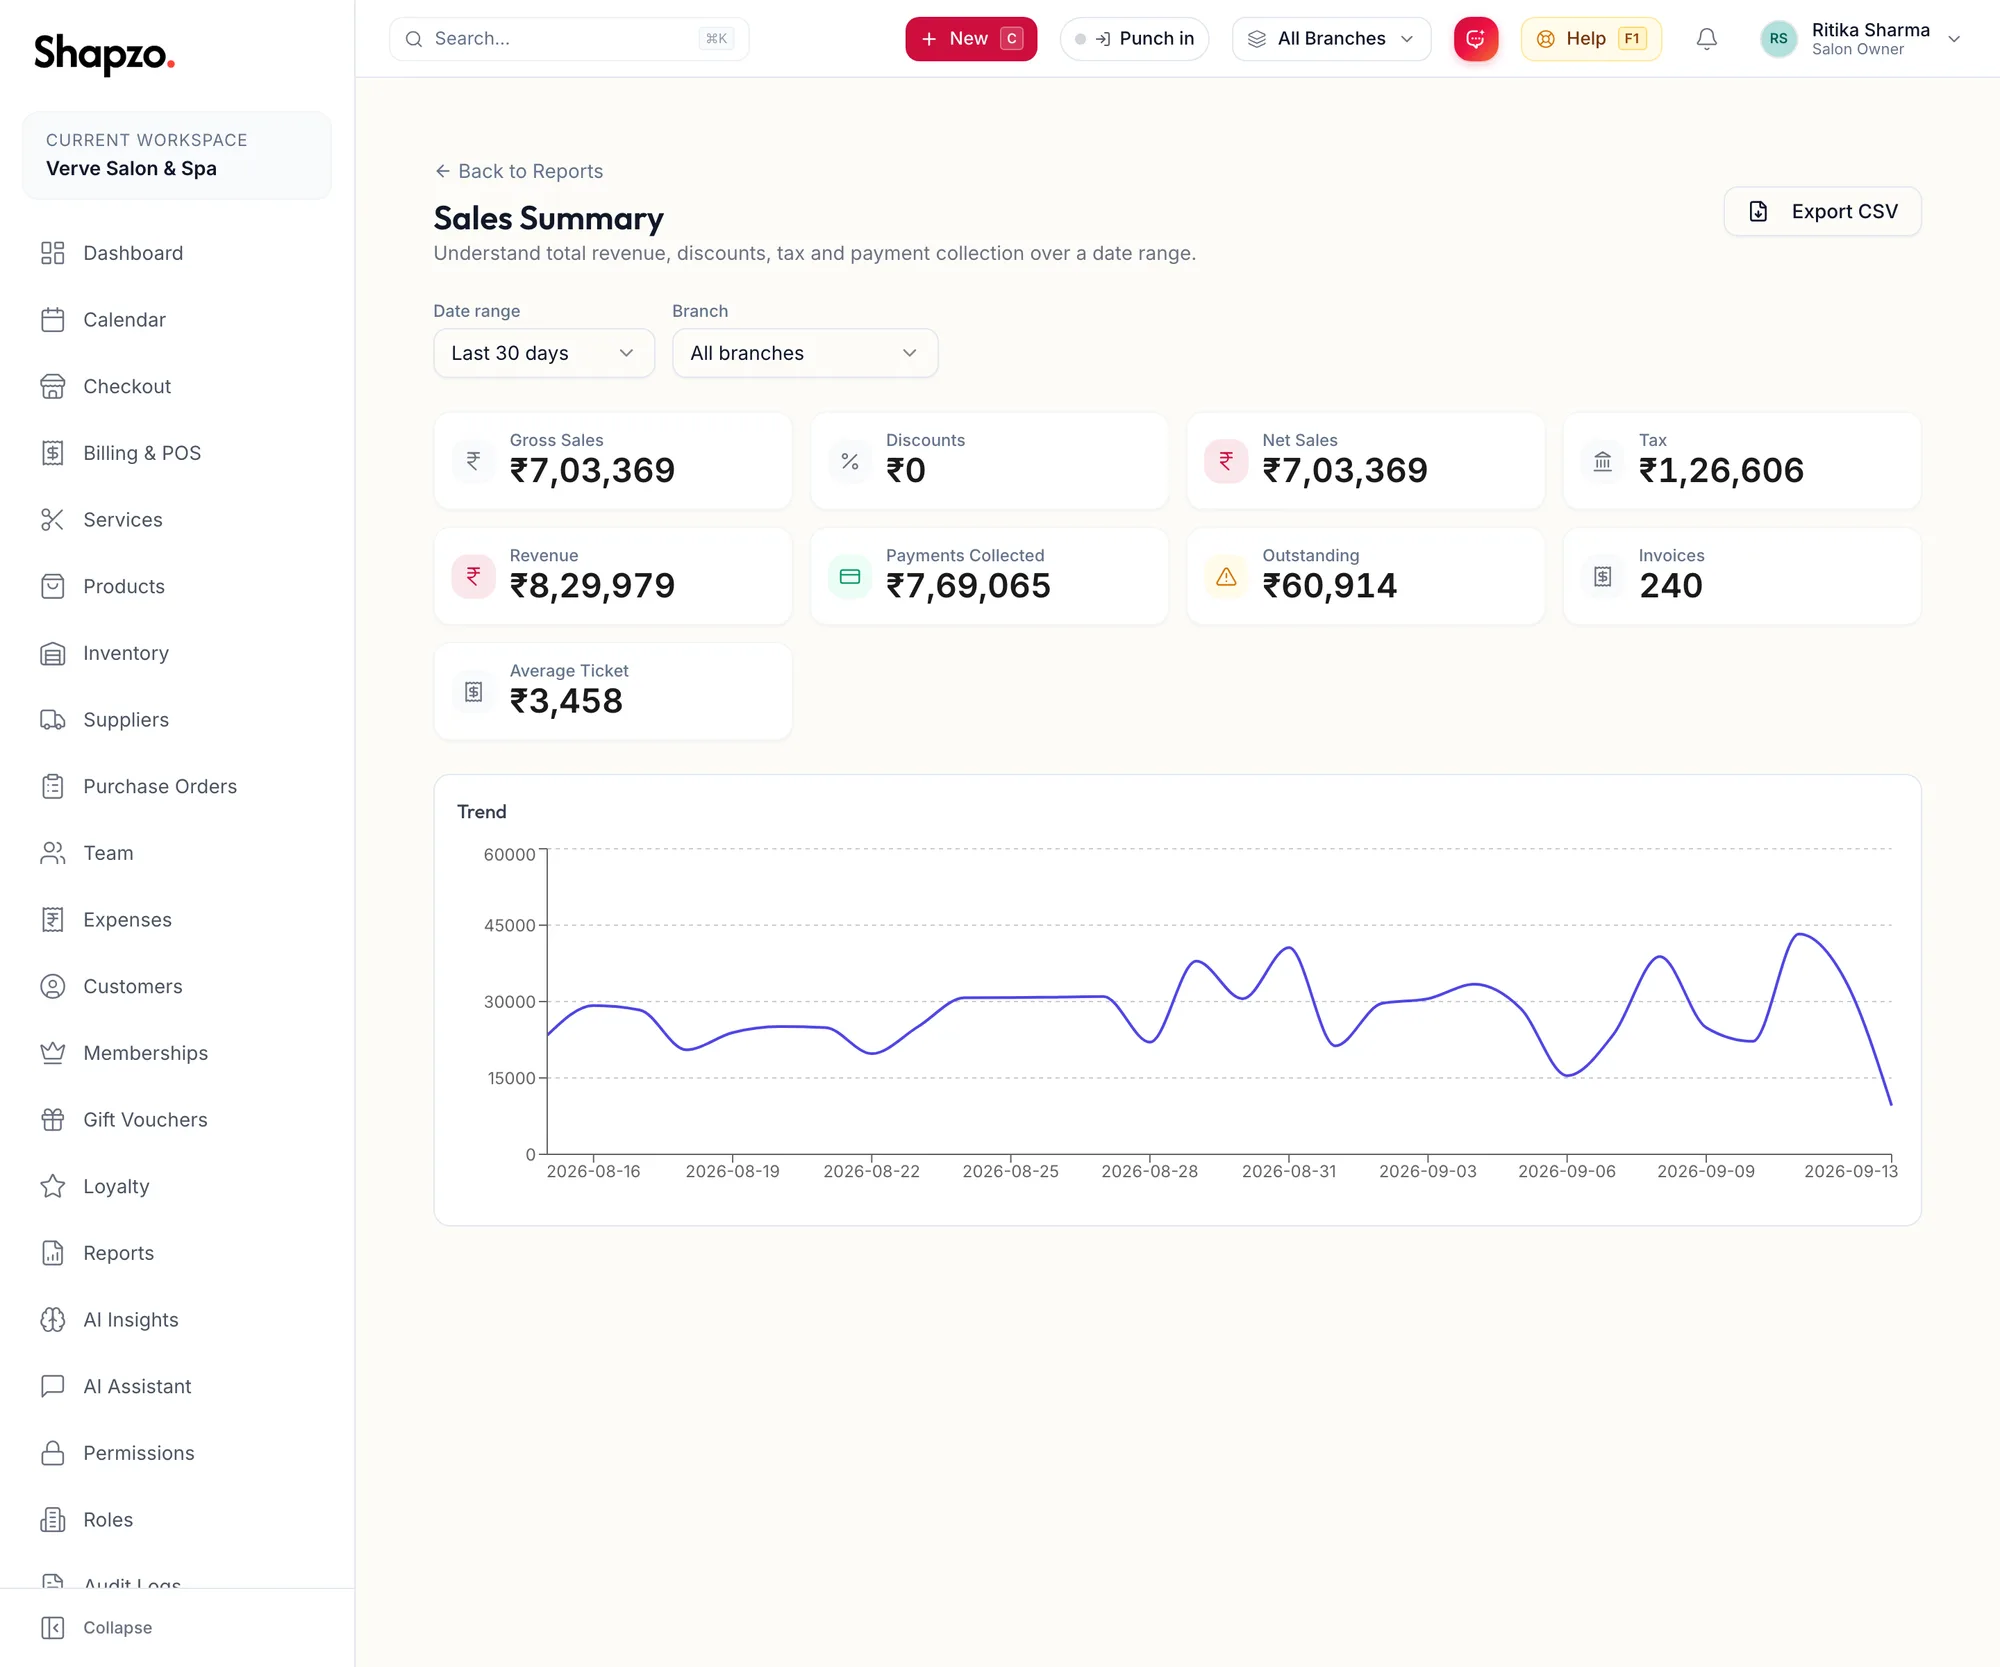Click the Verve Salon & Spa workspace card
The image size is (2000, 1667).
coord(177,155)
